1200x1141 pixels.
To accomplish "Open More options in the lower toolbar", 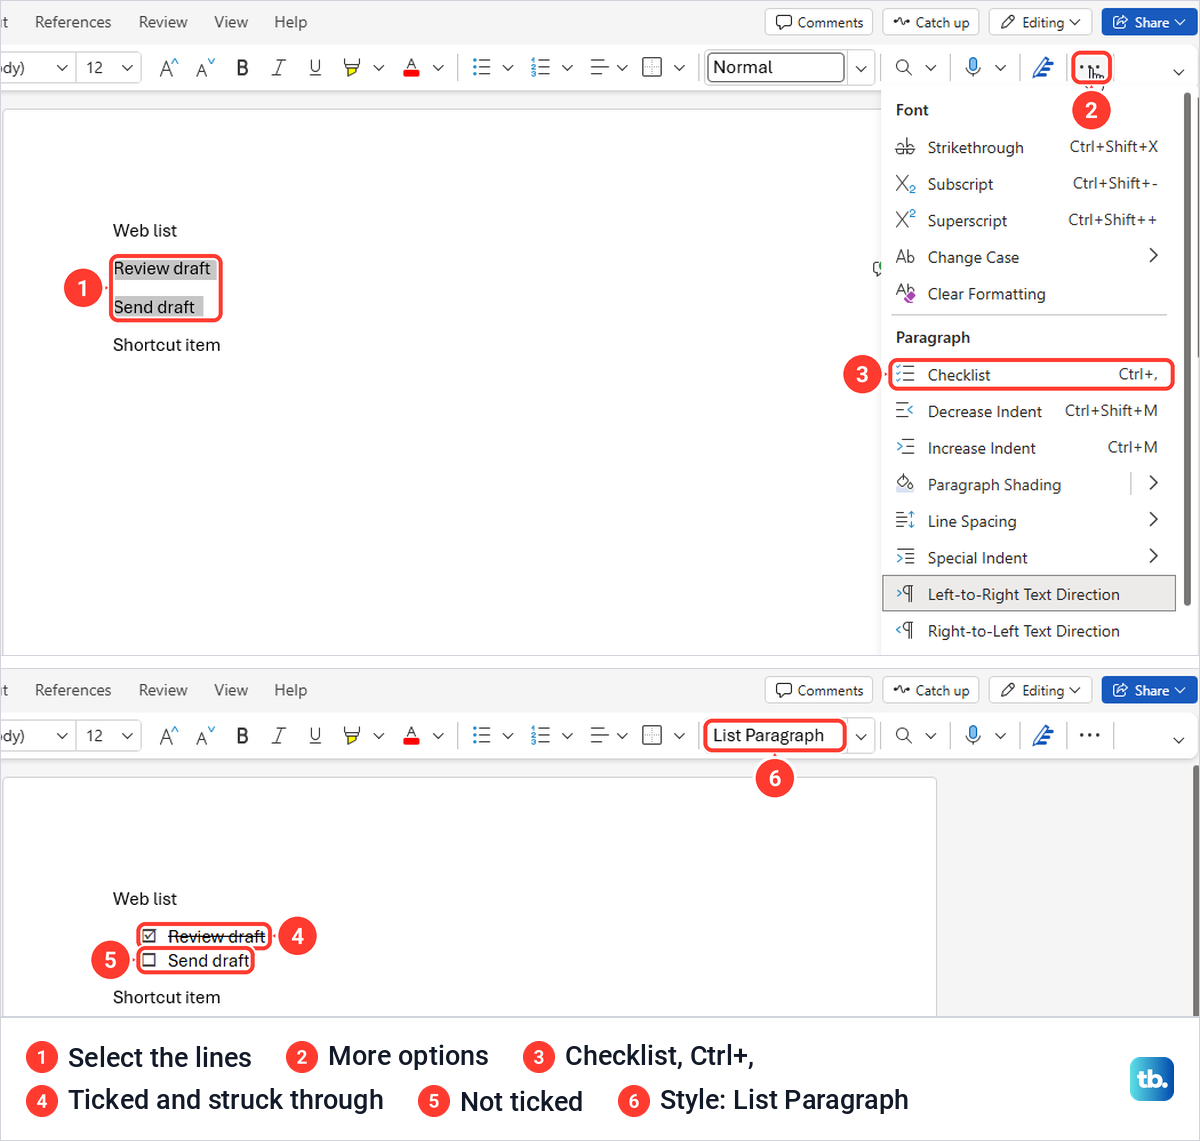I will pyautogui.click(x=1090, y=735).
